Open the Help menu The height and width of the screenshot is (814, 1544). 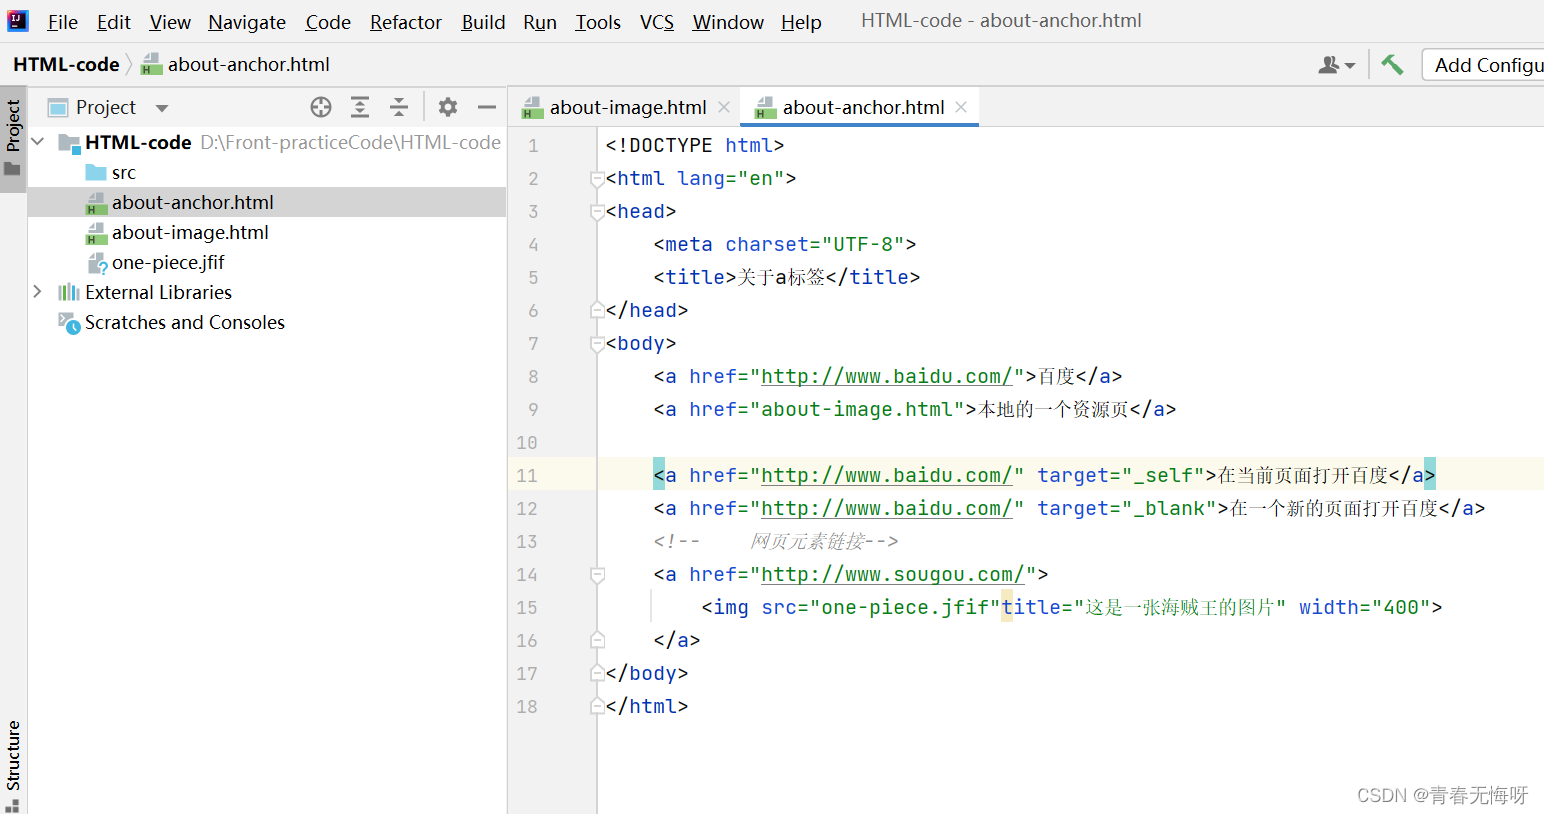click(x=801, y=22)
